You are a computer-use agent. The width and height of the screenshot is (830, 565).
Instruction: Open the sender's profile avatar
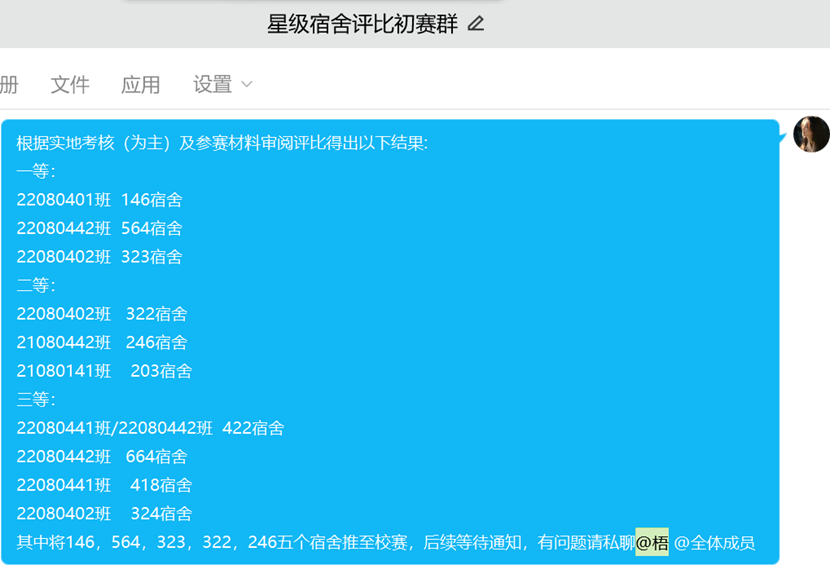tap(811, 134)
